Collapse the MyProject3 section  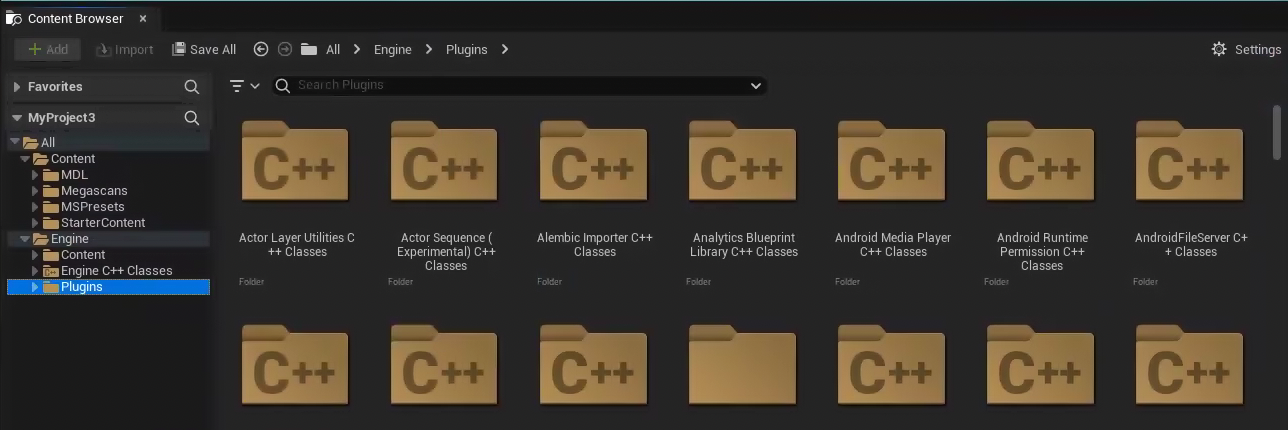17,118
